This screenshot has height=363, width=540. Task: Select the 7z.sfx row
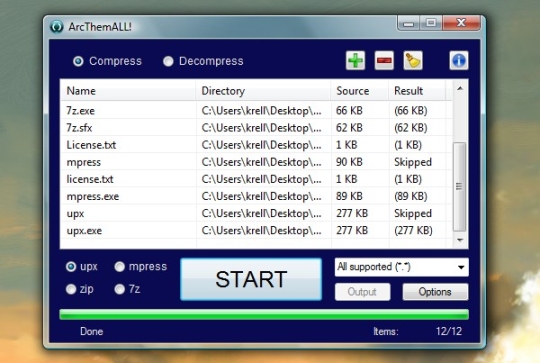click(256, 128)
